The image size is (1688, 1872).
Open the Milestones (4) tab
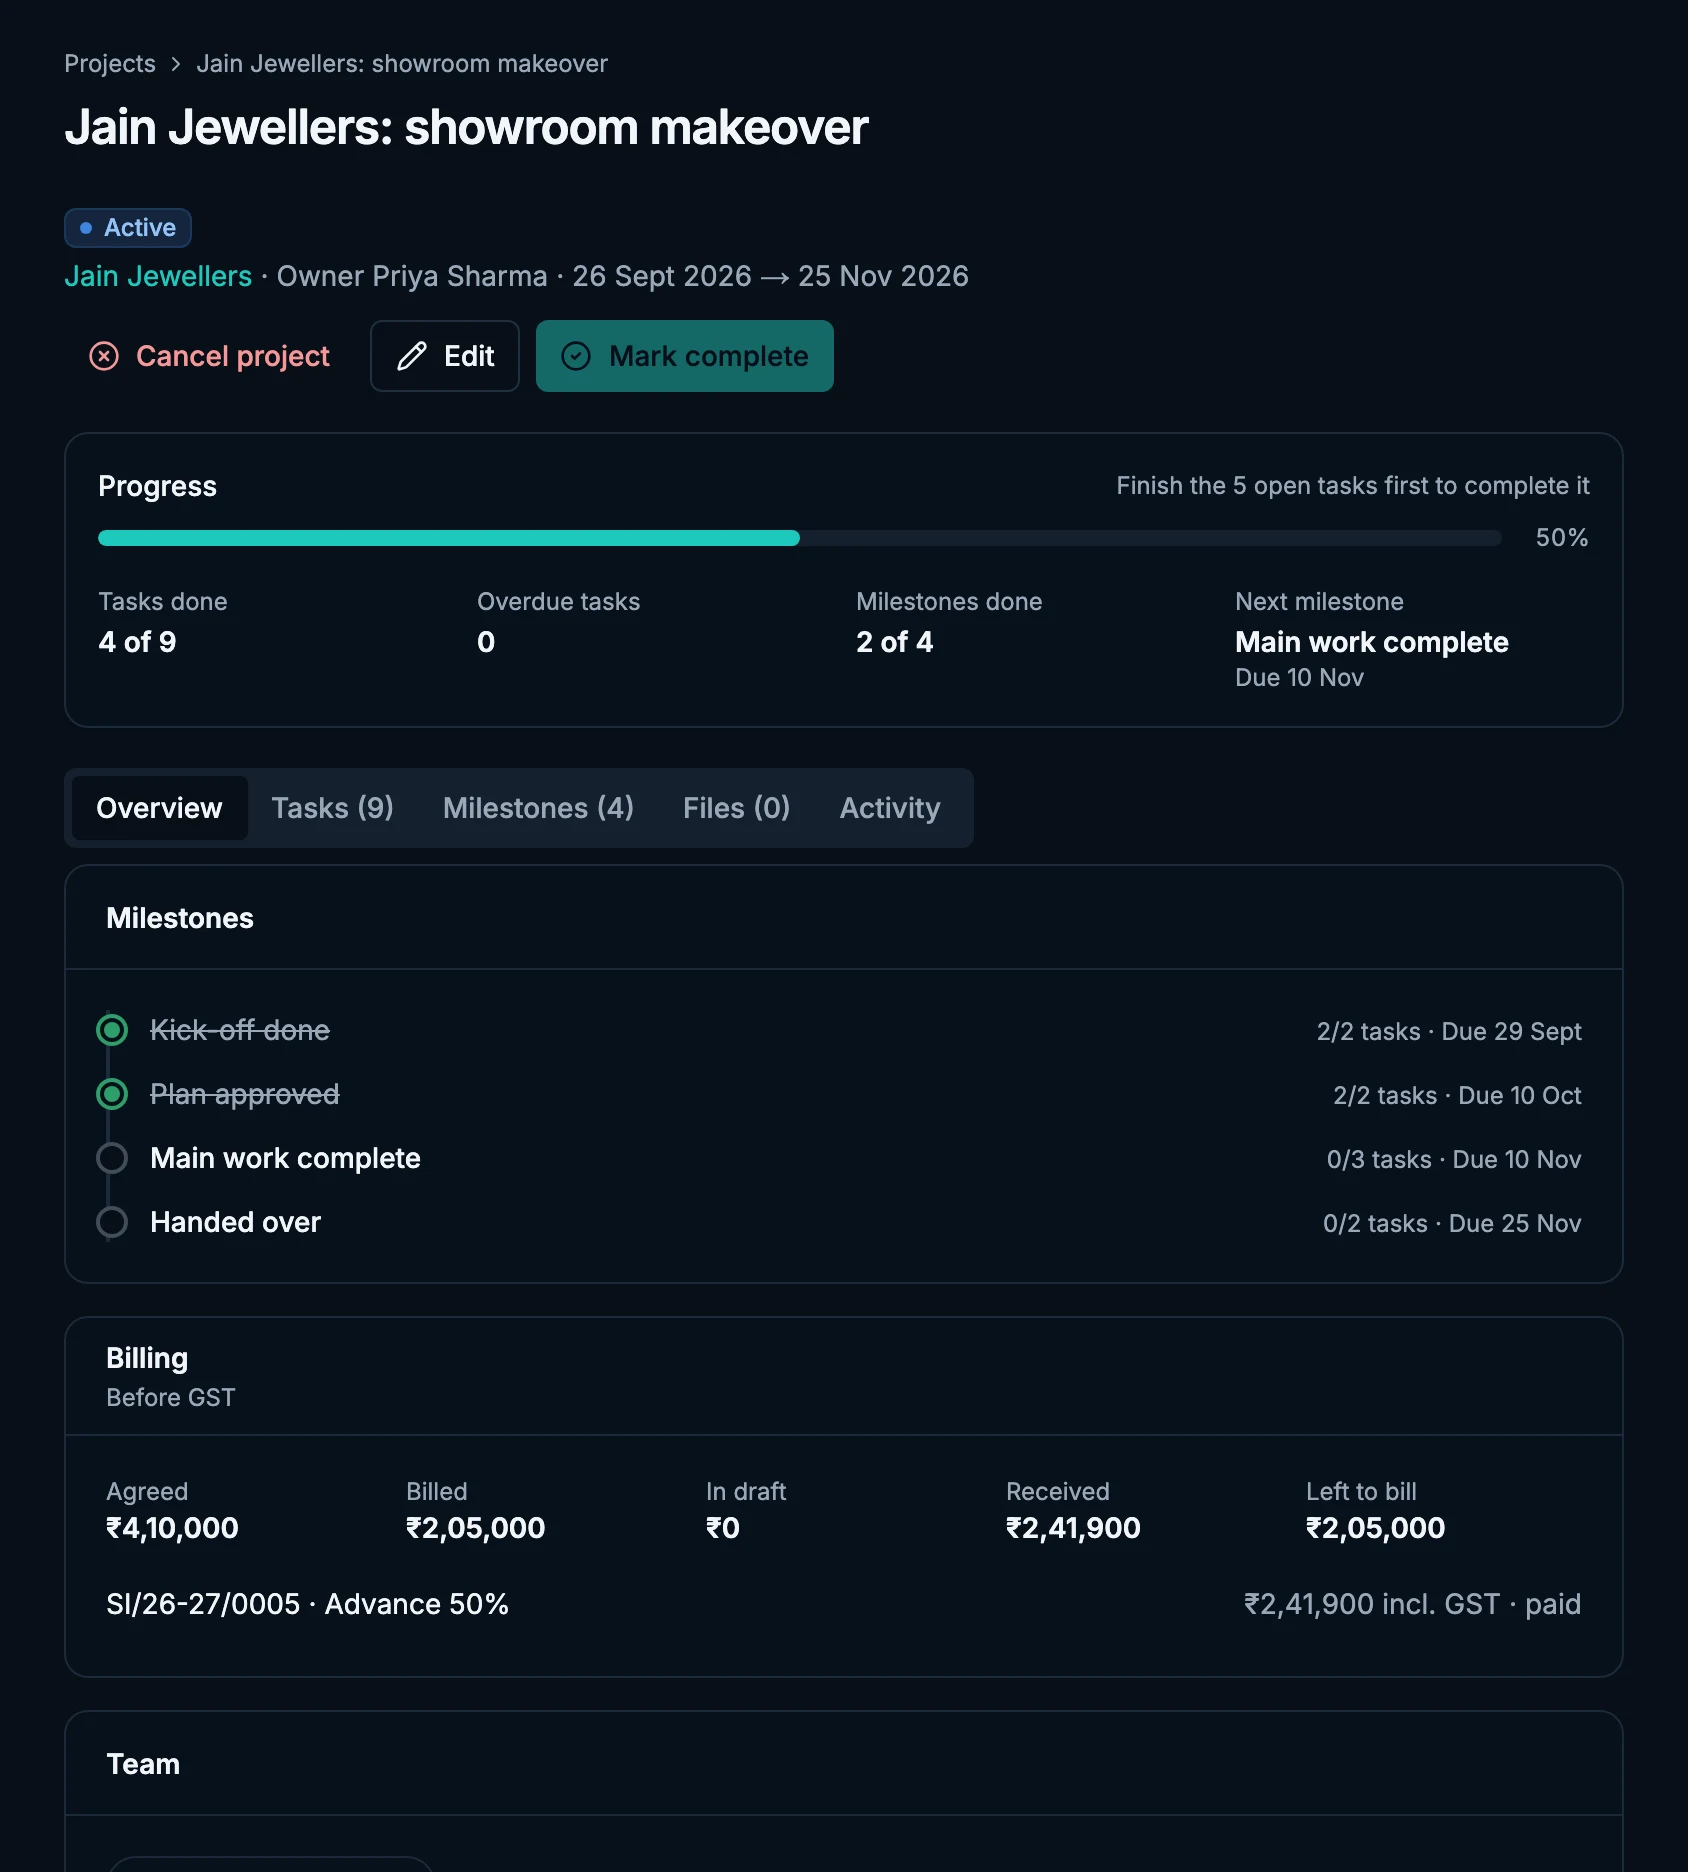tap(538, 808)
